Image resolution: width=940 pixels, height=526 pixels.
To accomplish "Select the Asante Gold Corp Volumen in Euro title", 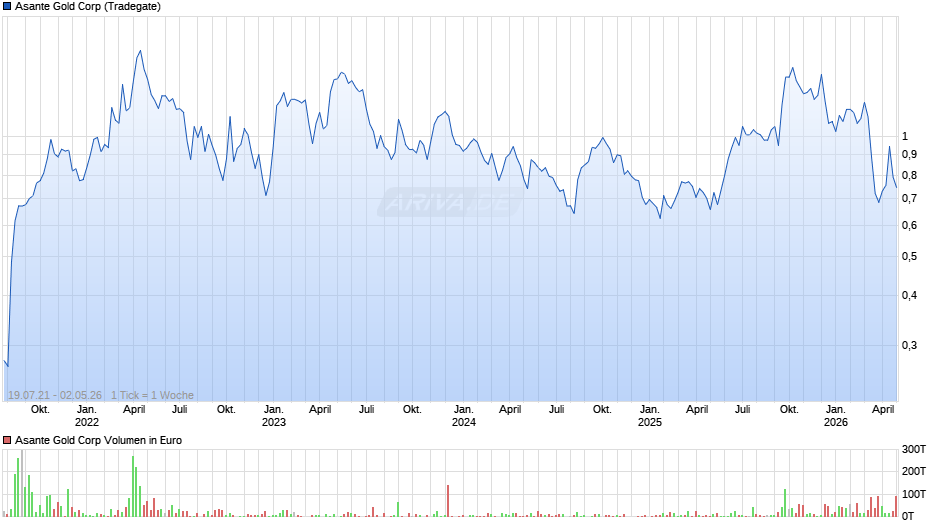I will tap(98, 440).
